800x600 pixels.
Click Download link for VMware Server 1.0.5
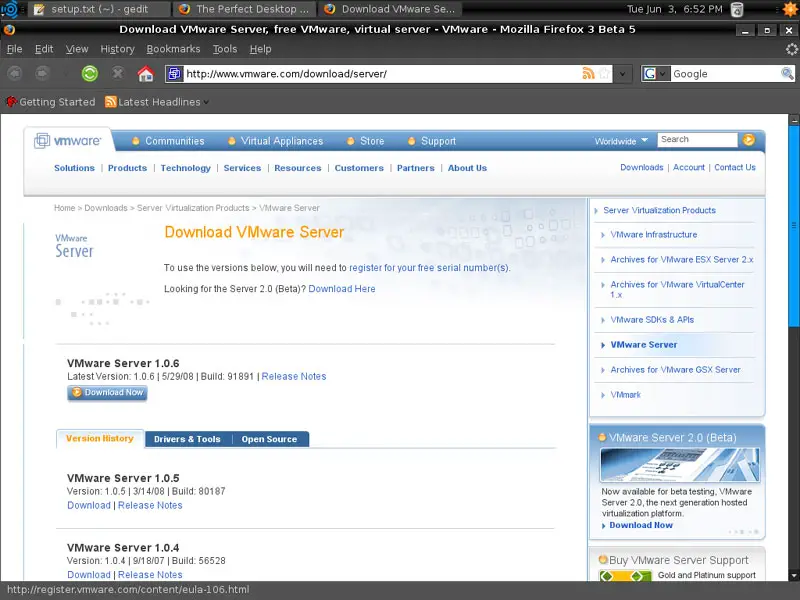(x=89, y=505)
